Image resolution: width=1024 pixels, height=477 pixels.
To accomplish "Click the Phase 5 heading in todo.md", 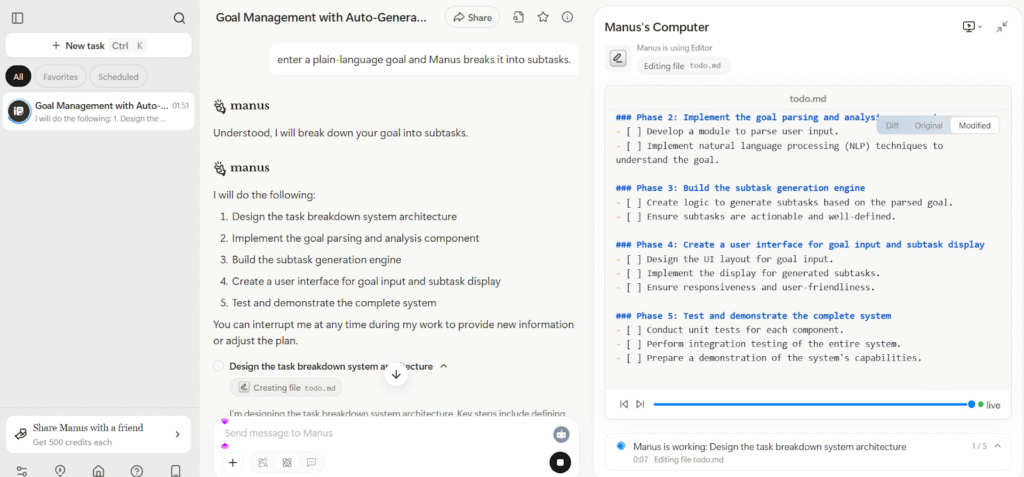I will pos(753,316).
